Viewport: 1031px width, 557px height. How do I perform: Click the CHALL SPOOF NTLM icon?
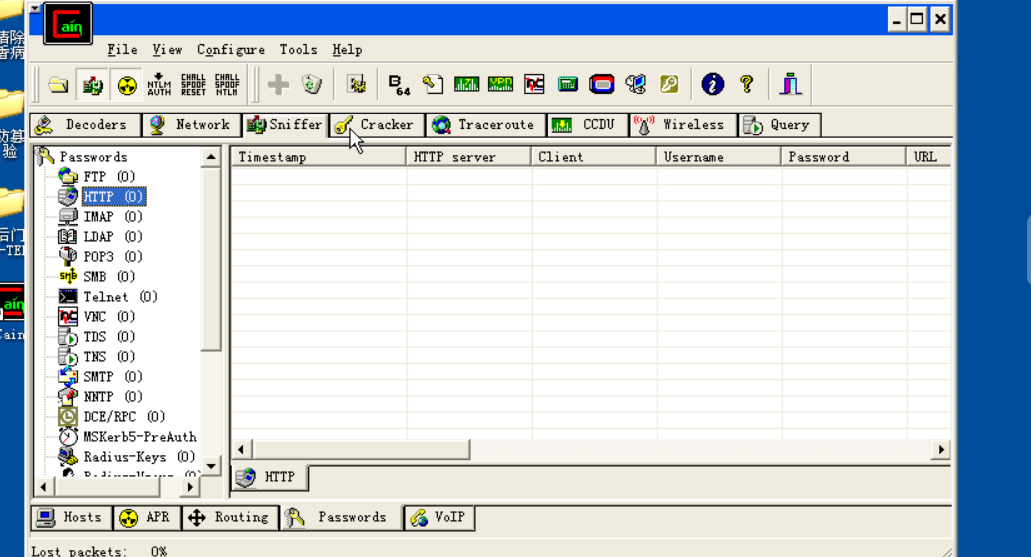228,84
